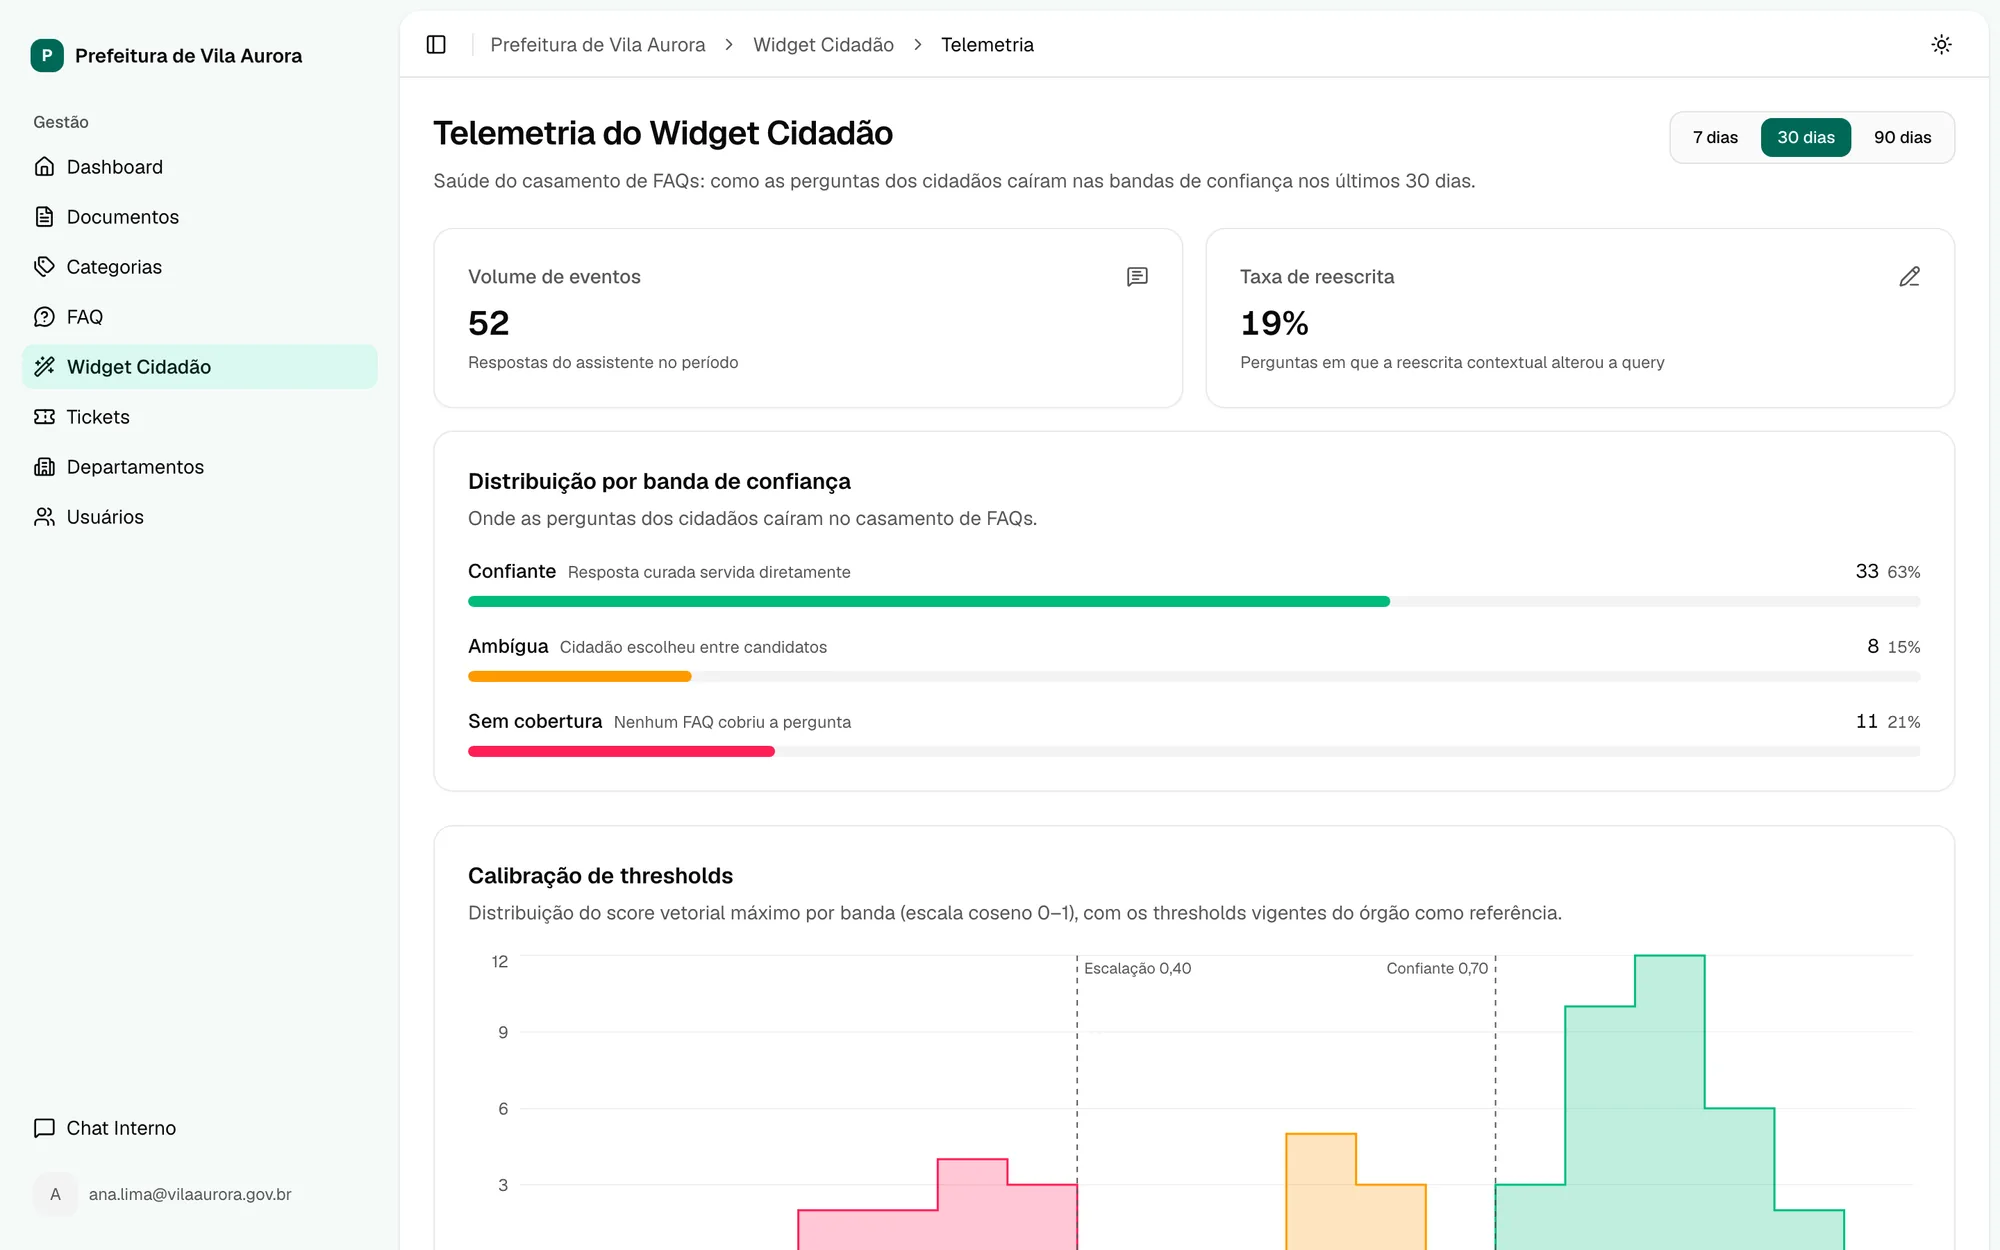Go to Documentos page

(x=200, y=217)
